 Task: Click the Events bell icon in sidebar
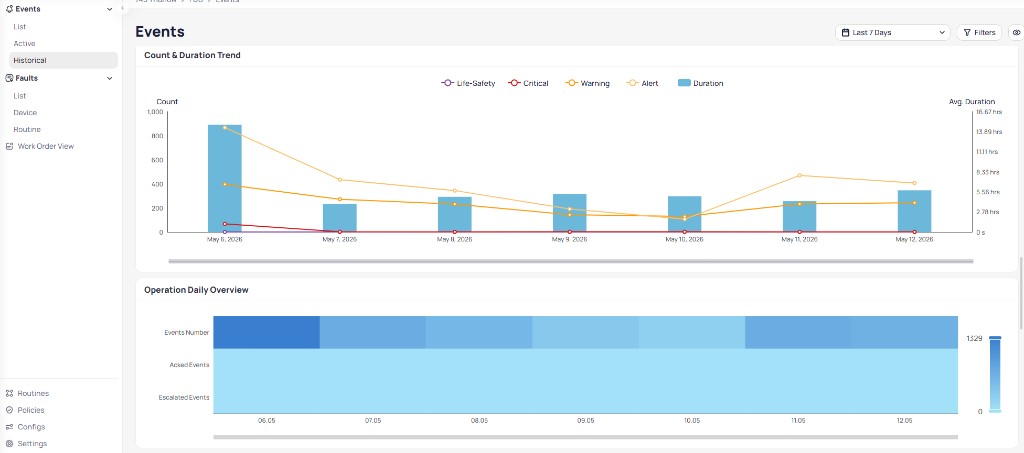click(x=9, y=9)
